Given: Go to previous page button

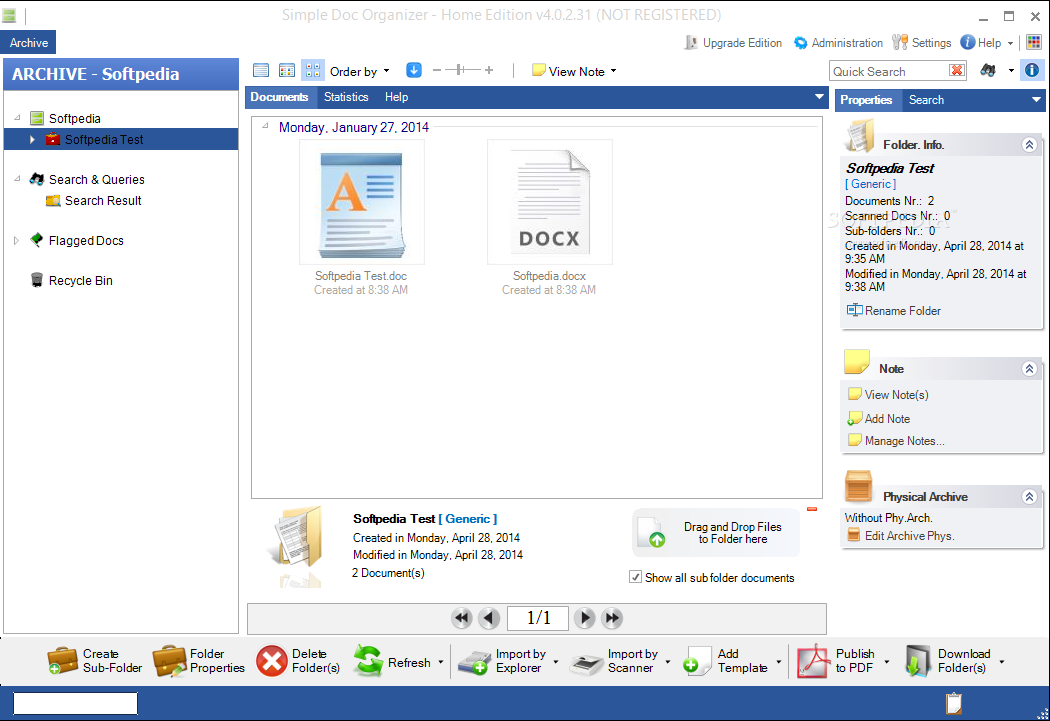Looking at the screenshot, I should 490,618.
